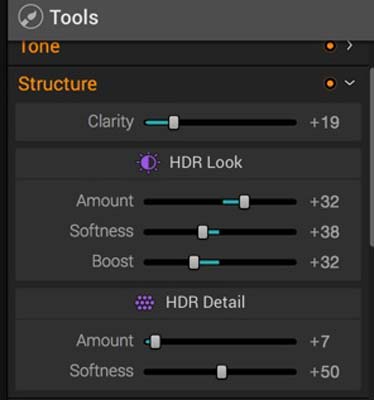Click the panel's vertical scrollbar
374x400 pixels.
pyautogui.click(x=372, y=157)
